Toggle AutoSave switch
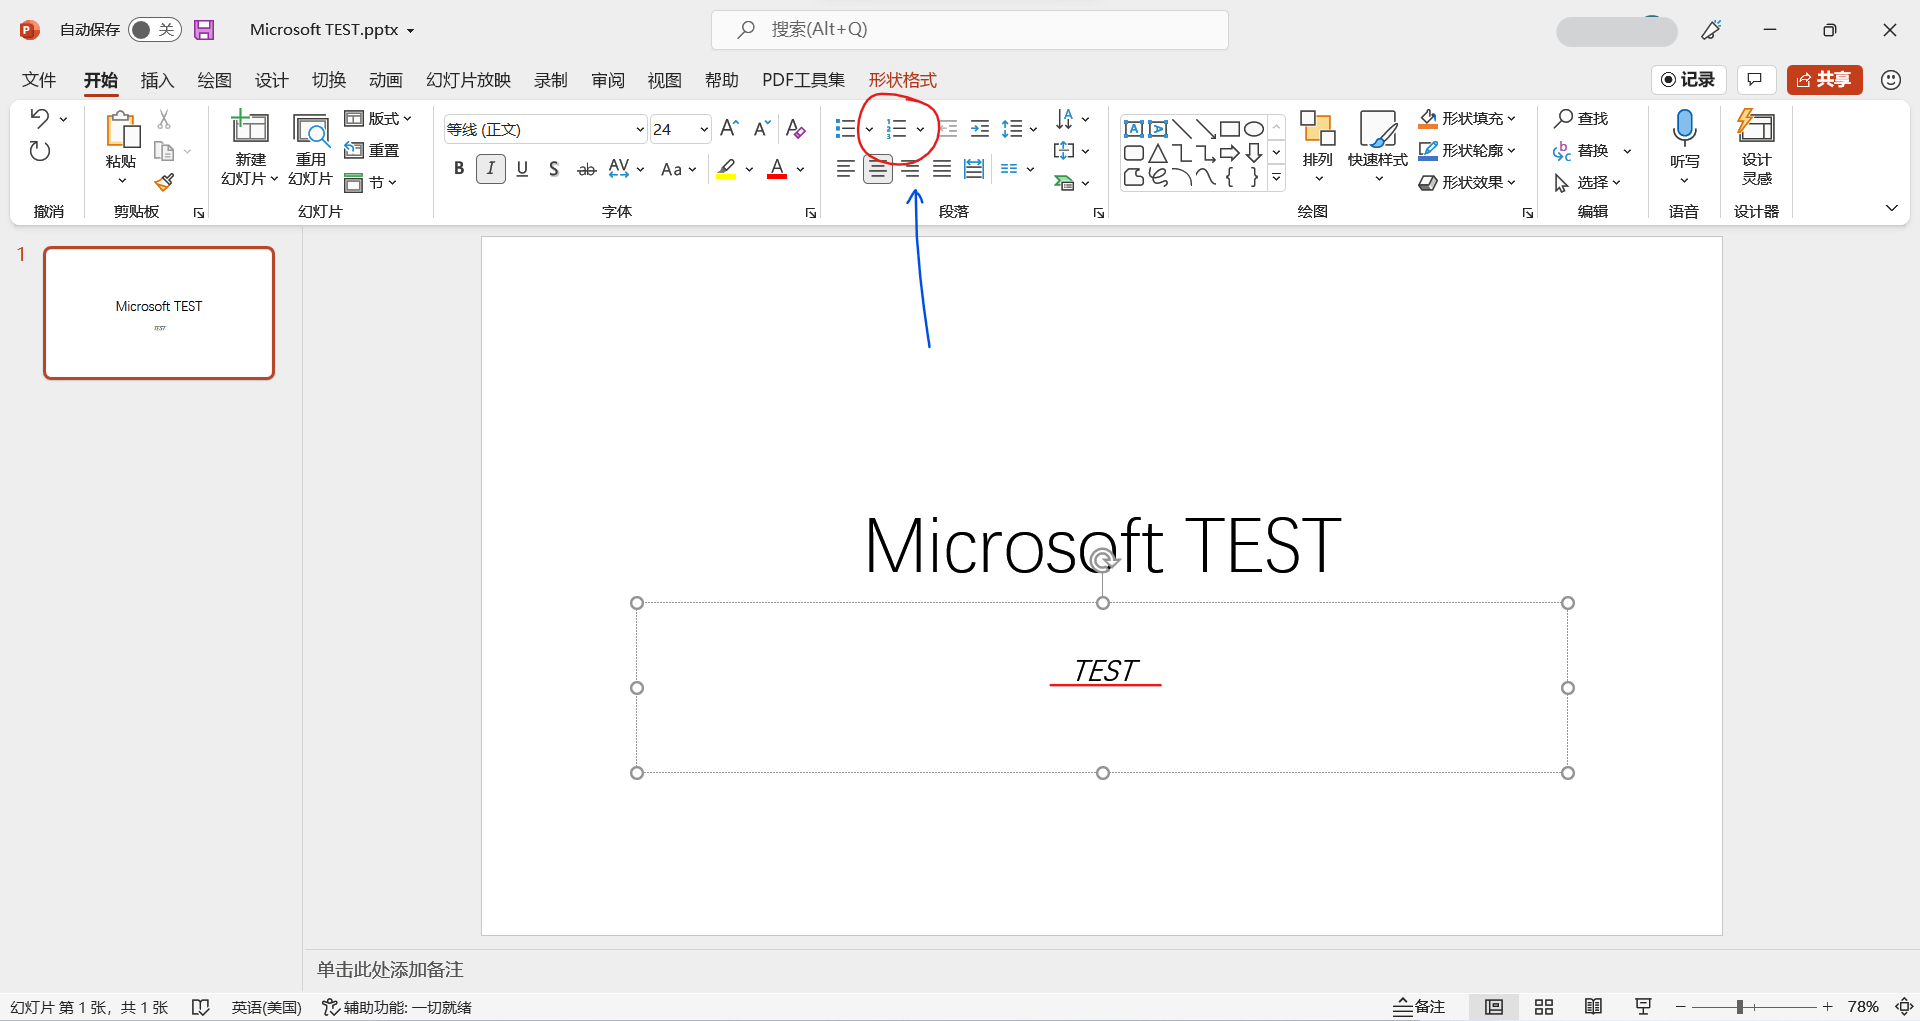The width and height of the screenshot is (1920, 1021). (154, 30)
